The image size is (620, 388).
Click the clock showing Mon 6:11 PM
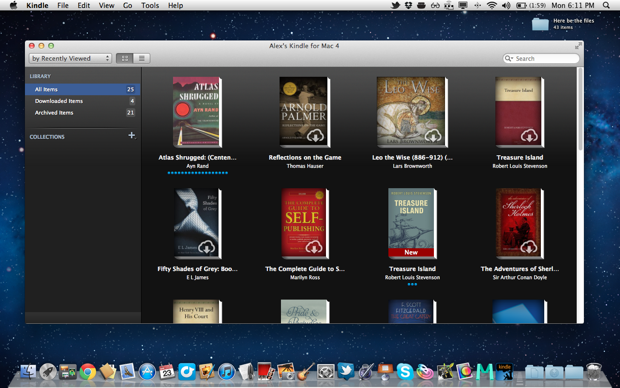[573, 6]
